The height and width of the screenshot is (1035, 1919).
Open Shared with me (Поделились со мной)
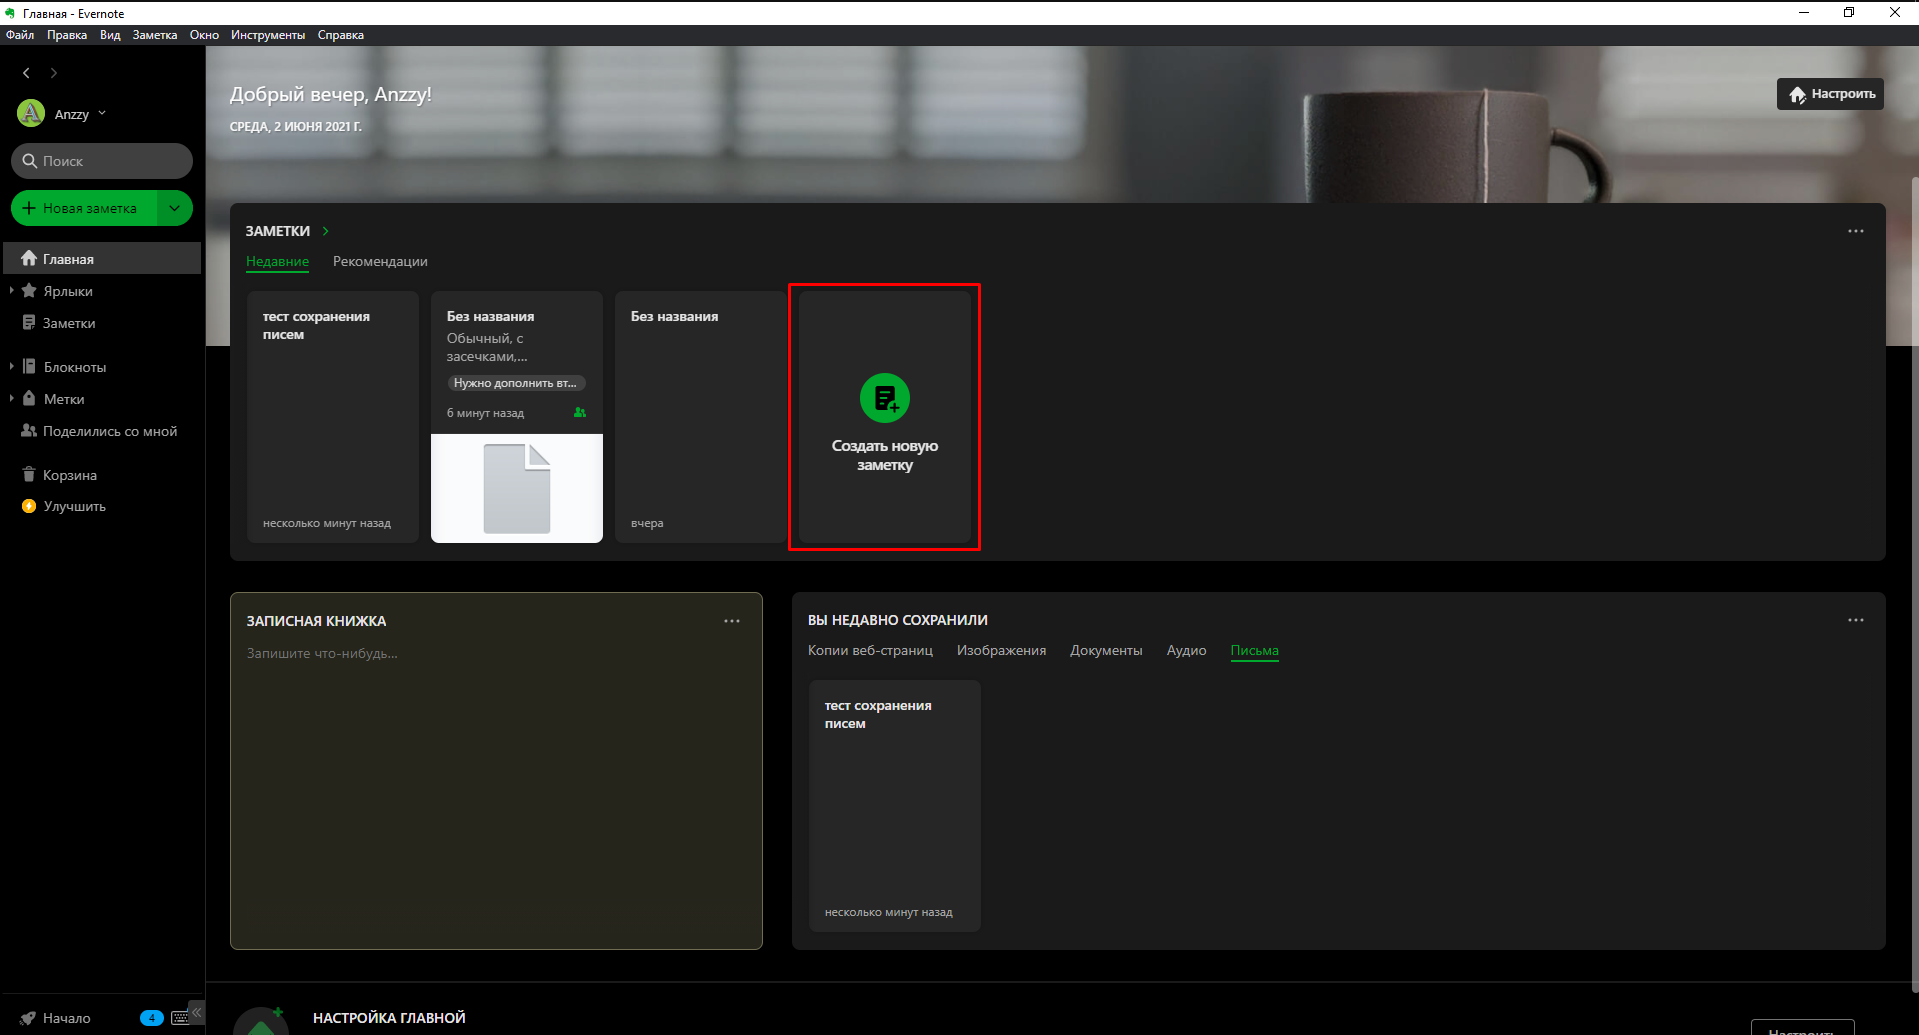coord(109,431)
